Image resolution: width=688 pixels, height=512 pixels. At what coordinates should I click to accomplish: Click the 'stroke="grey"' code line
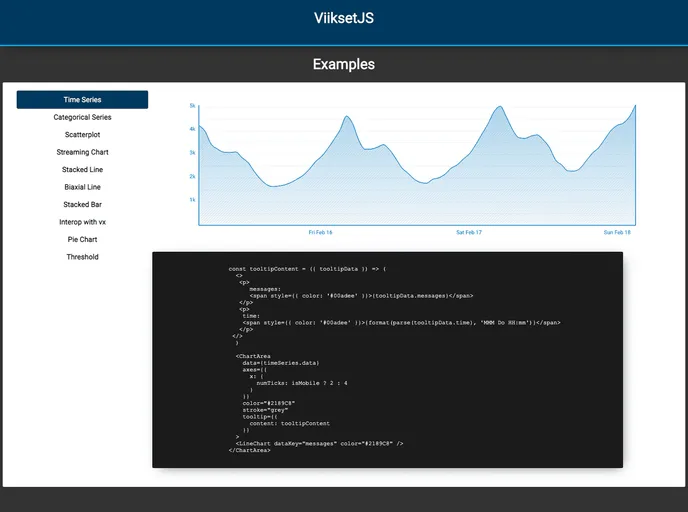point(265,410)
